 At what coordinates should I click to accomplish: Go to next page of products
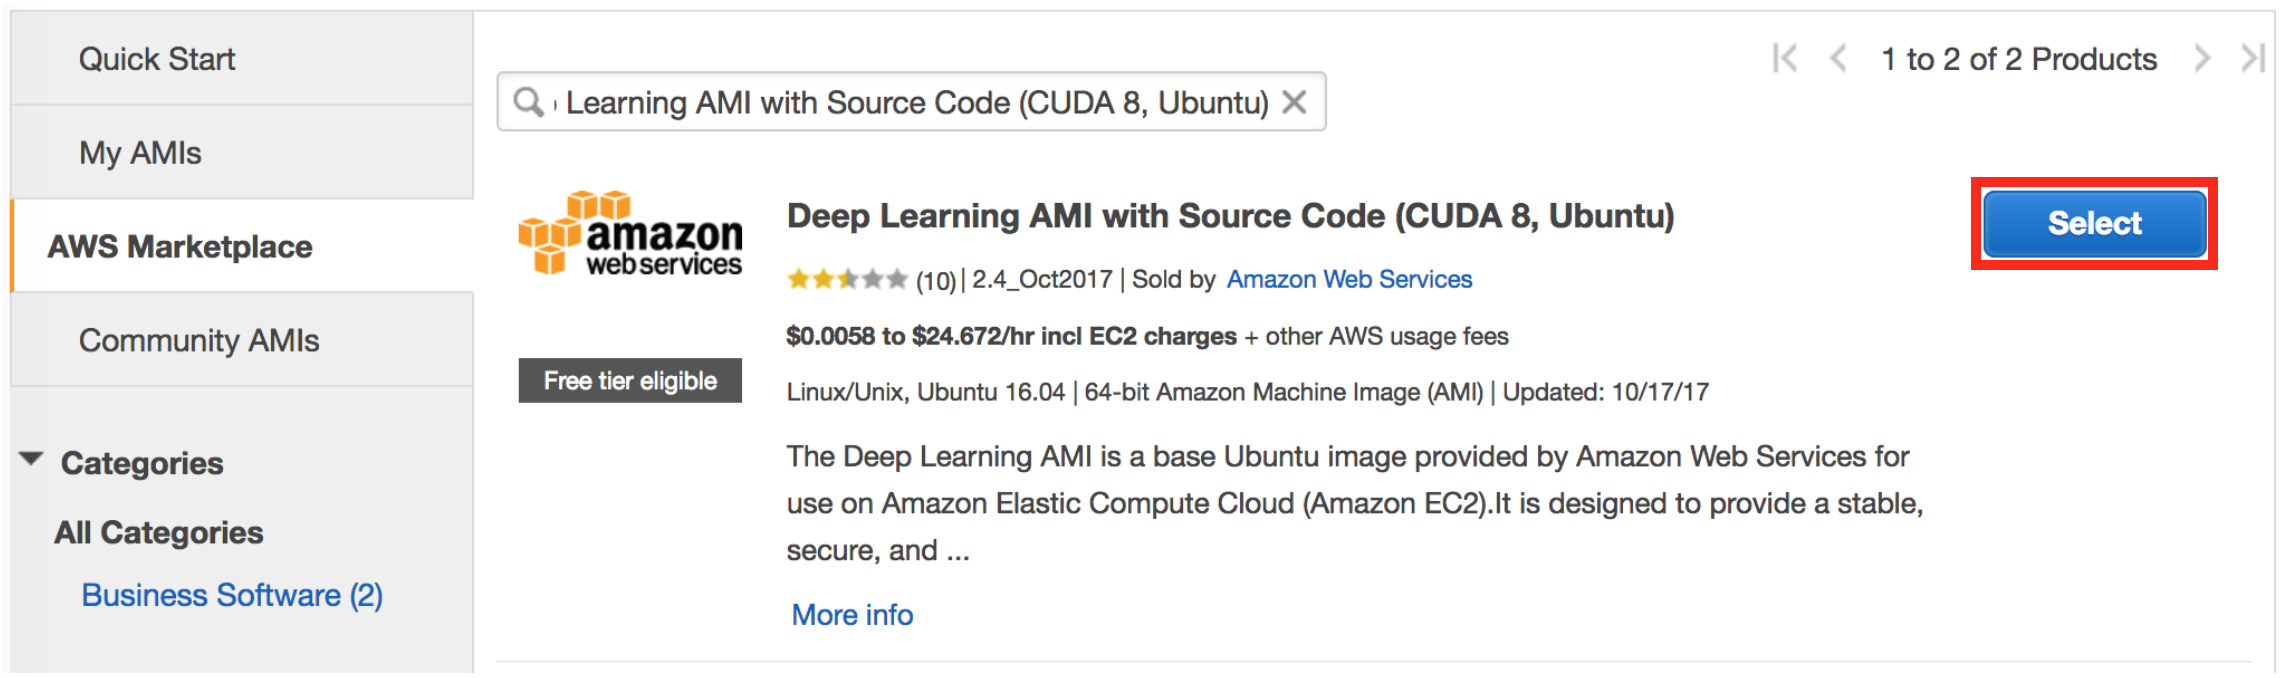tap(2201, 59)
